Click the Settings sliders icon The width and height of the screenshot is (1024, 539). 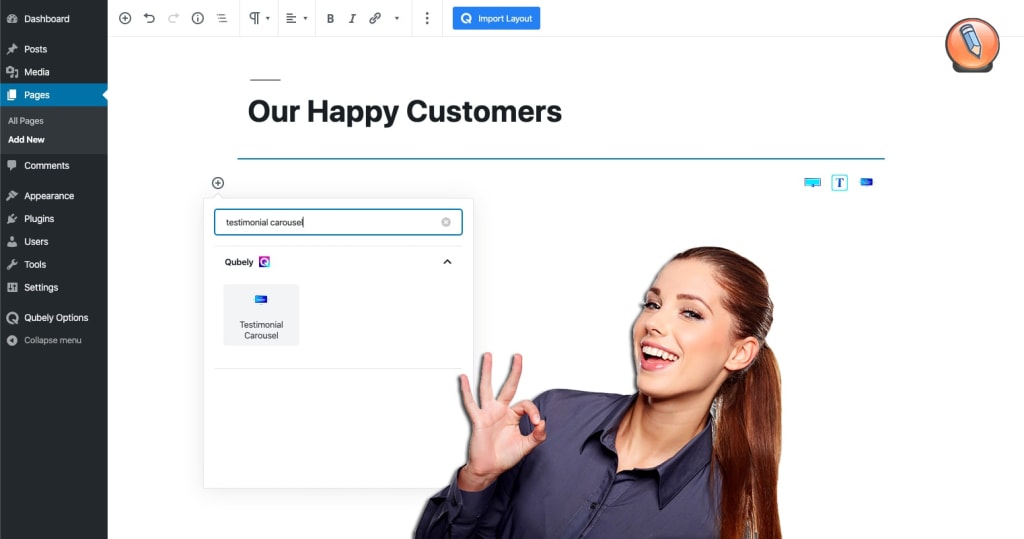tap(12, 287)
